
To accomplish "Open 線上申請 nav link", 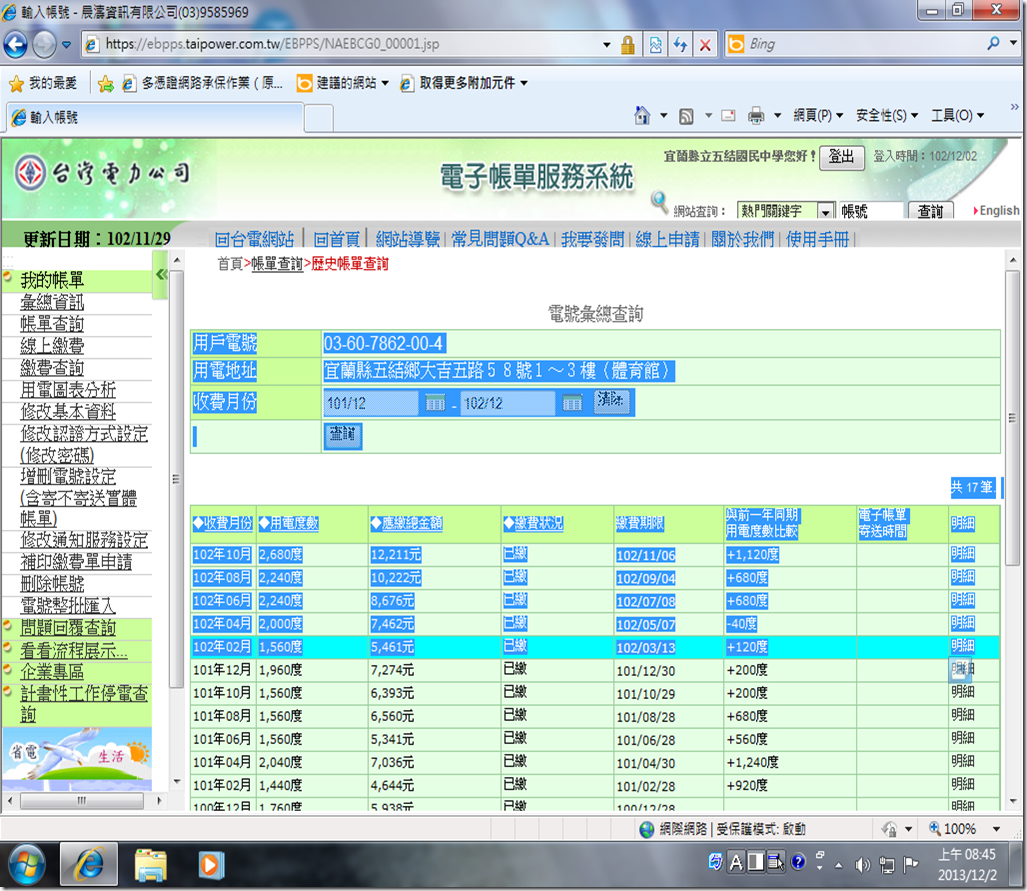I will [x=667, y=239].
